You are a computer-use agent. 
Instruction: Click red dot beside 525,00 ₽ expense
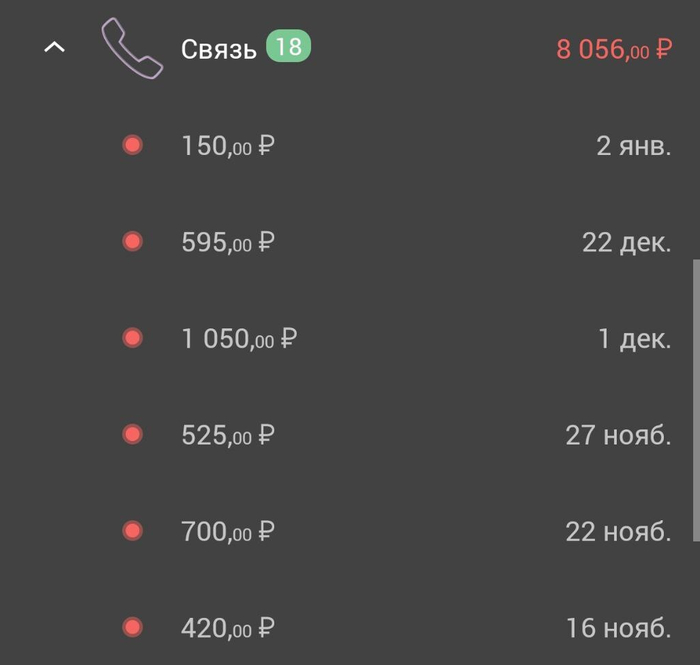132,435
